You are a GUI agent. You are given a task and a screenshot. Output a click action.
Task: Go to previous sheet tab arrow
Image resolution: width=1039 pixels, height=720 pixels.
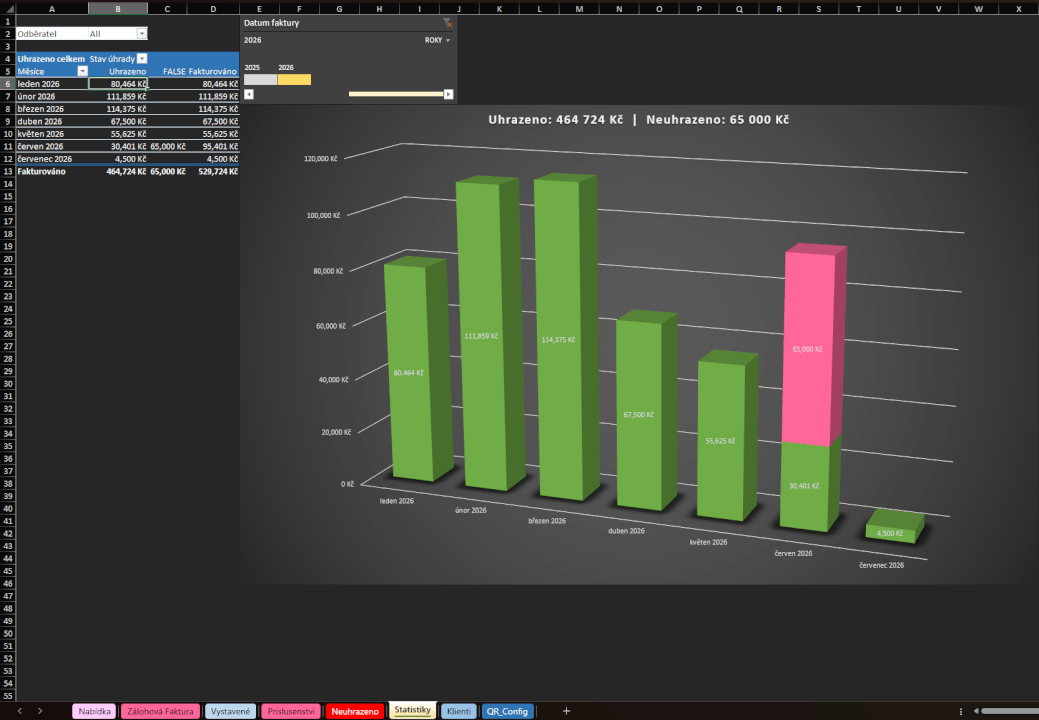pos(20,711)
